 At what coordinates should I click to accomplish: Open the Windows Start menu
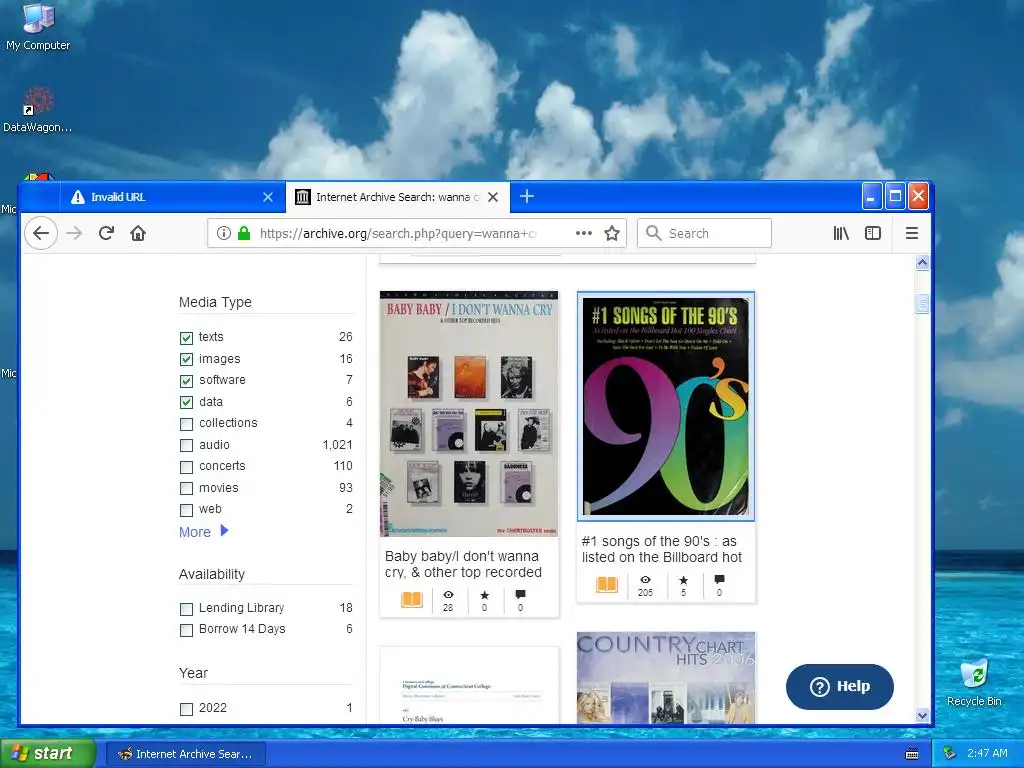pyautogui.click(x=48, y=753)
